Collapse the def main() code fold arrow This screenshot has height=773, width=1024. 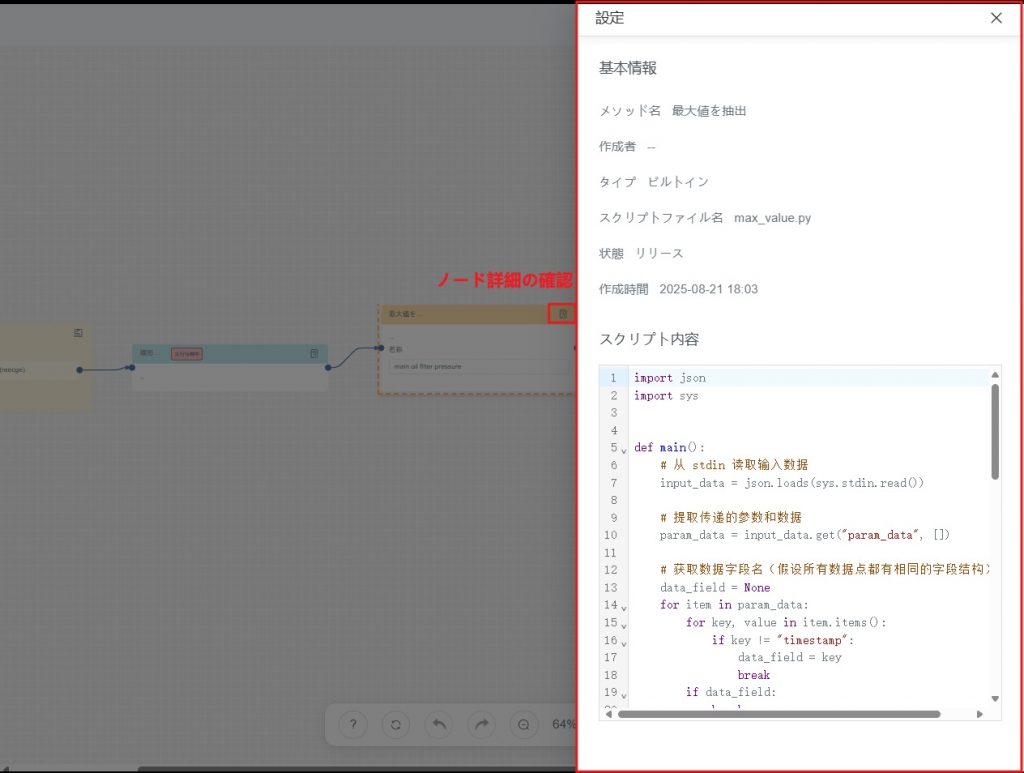pos(624,449)
